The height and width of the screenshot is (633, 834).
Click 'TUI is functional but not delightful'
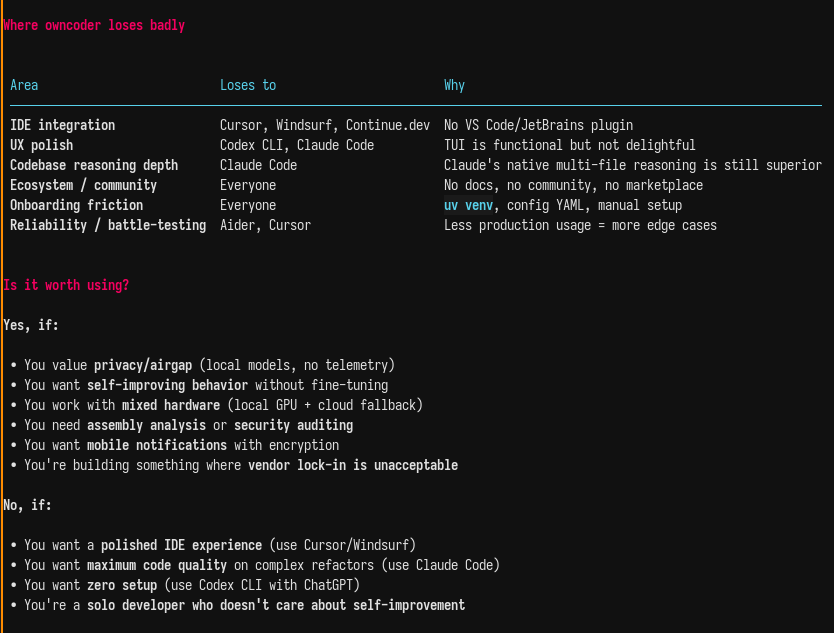coord(570,145)
